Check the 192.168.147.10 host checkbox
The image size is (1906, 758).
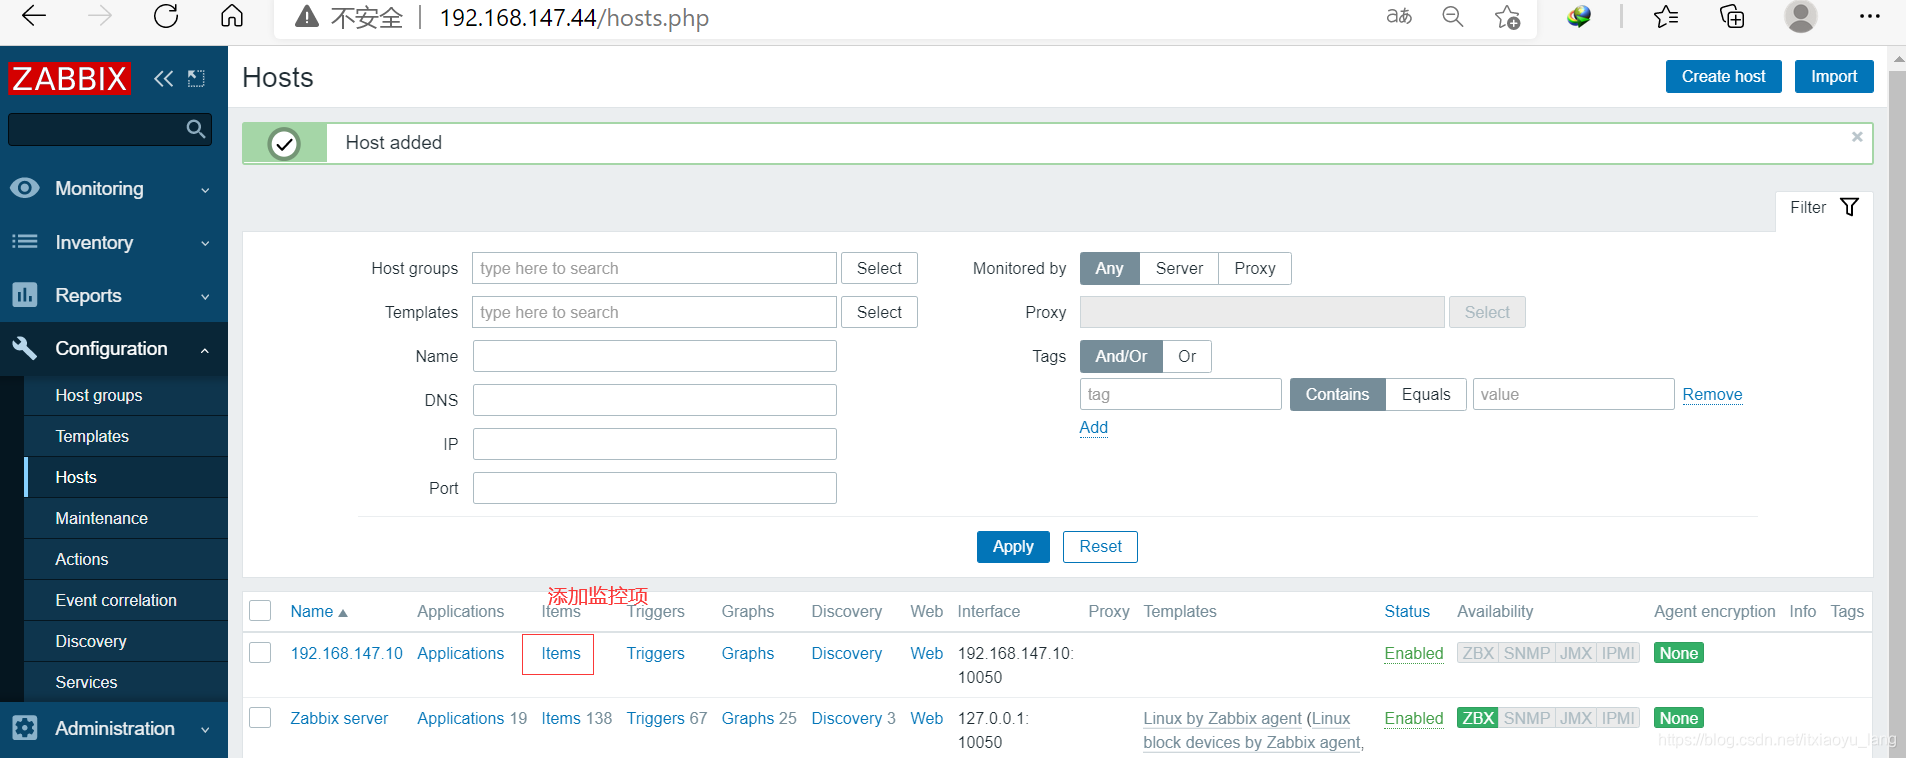click(260, 653)
